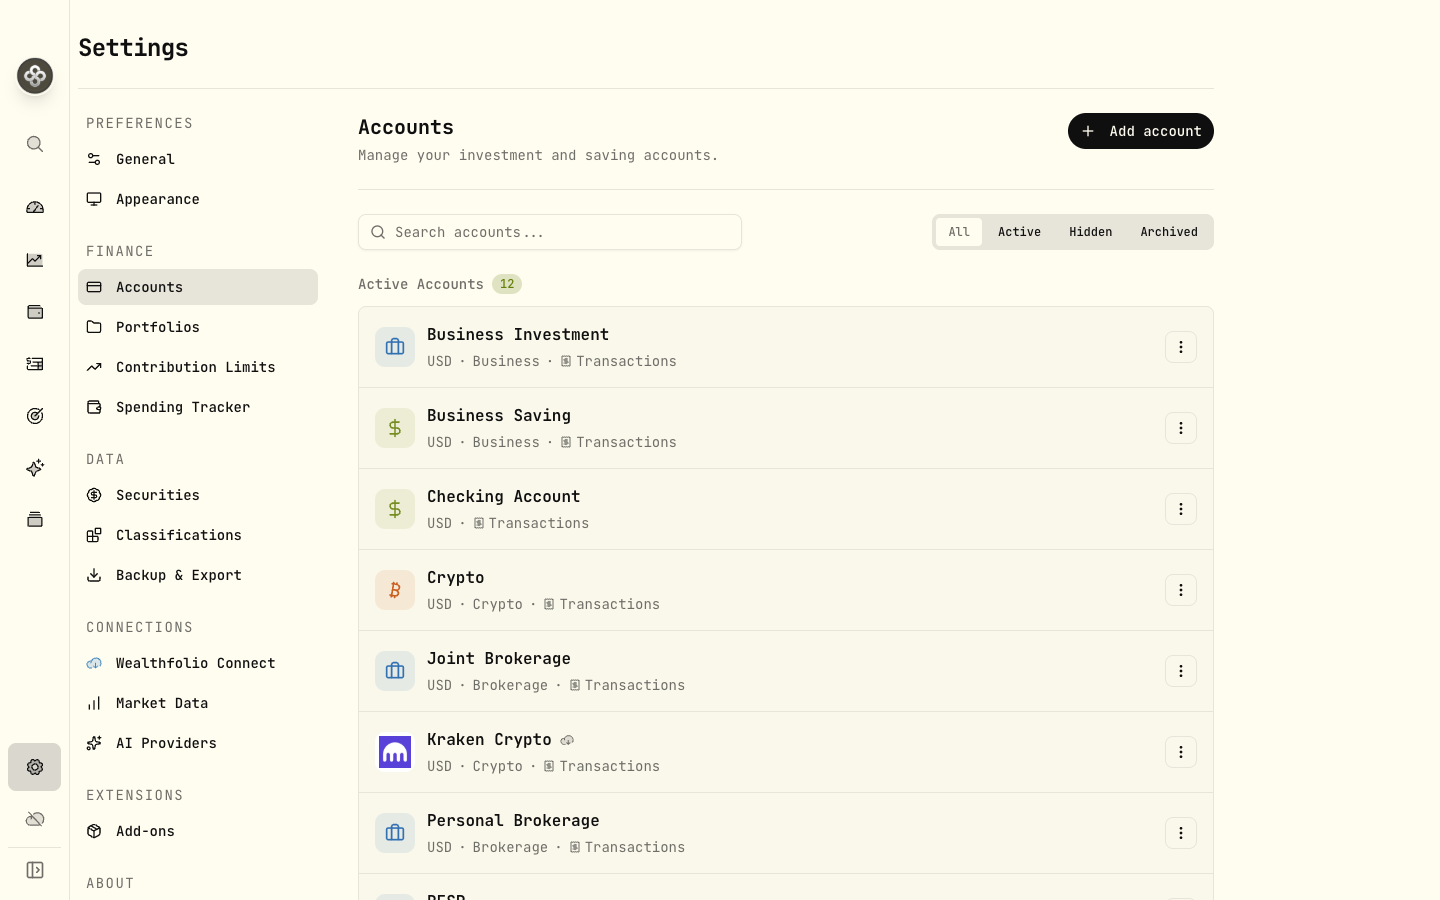Image resolution: width=1440 pixels, height=900 pixels.
Task: Open options menu for Checking Account
Action: 1181,509
